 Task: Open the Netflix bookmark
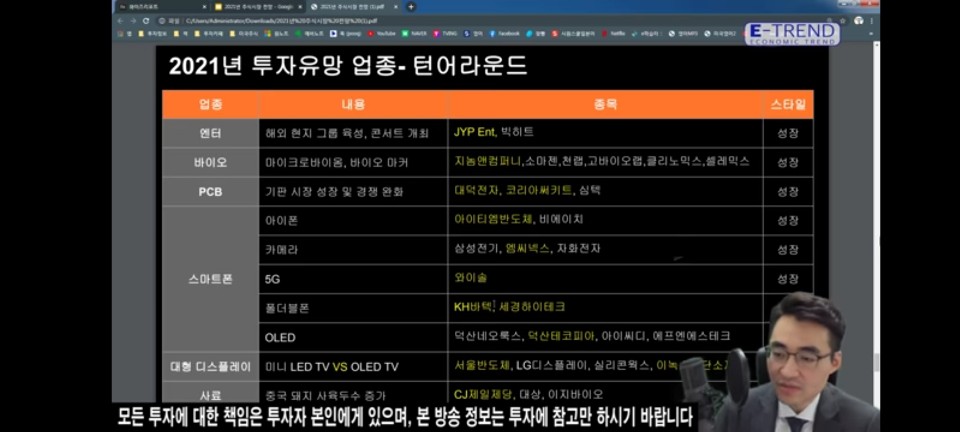click(613, 33)
